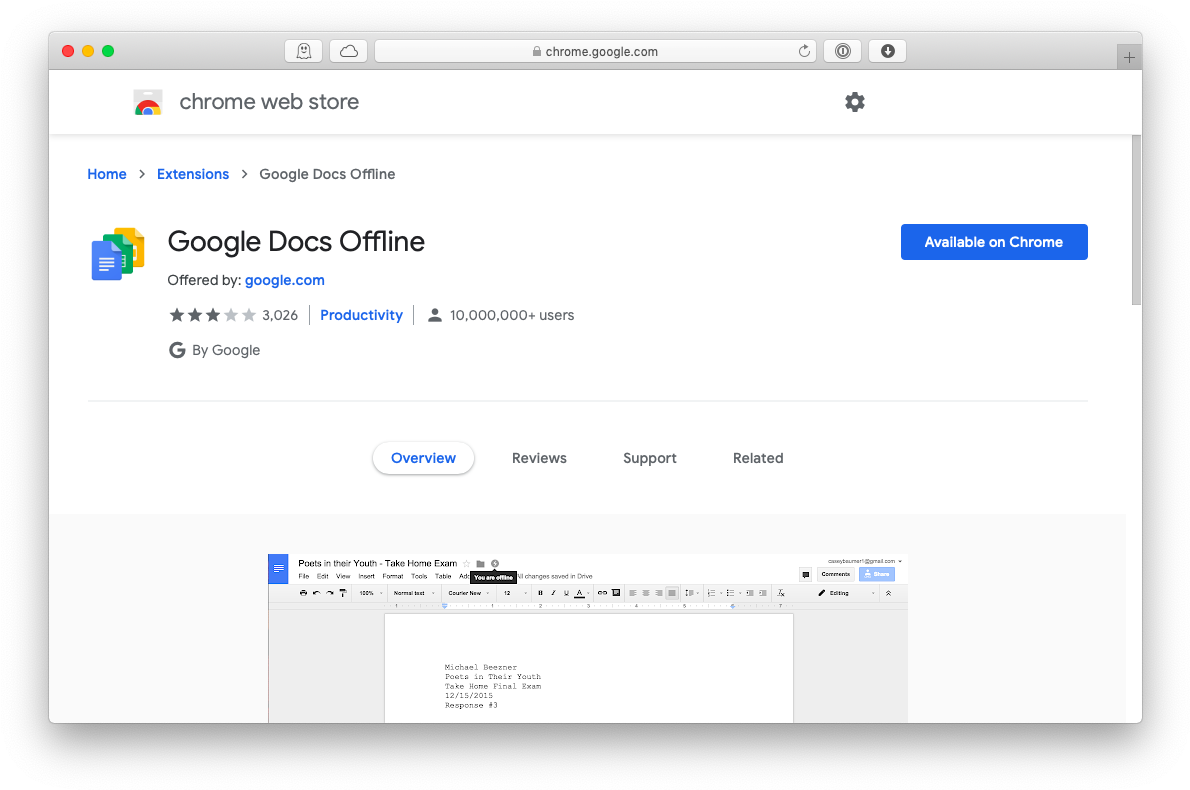Click the page's vertical scrollbar thumb
1190x790 pixels.
coord(1135,220)
